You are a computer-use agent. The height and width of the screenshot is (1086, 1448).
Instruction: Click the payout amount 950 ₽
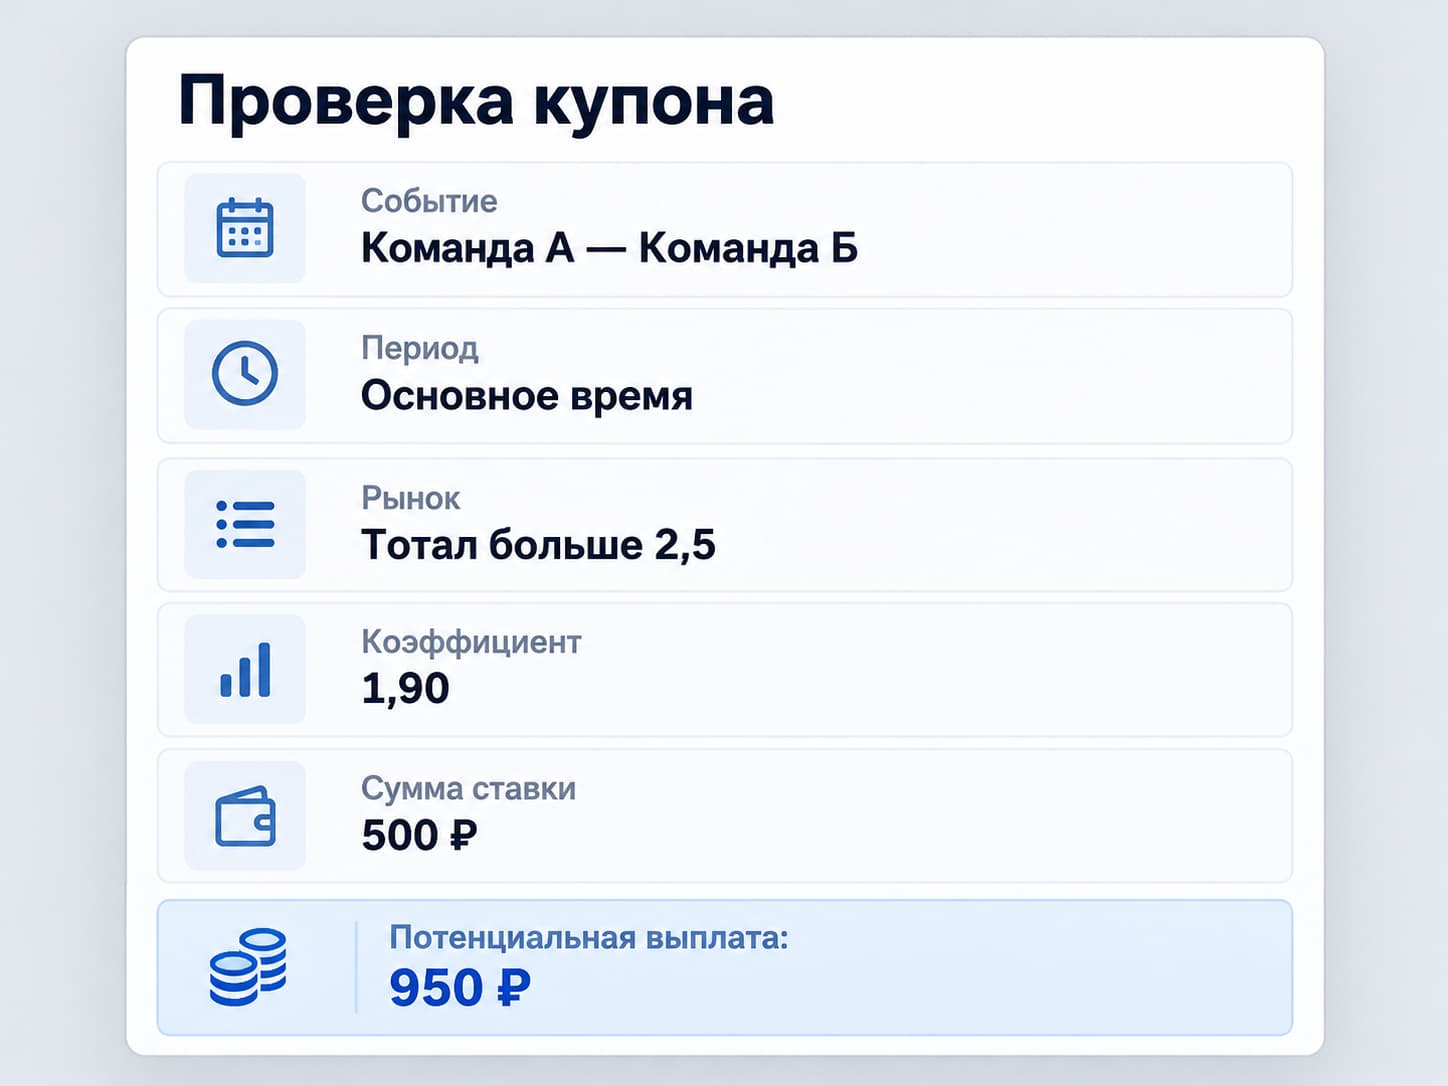click(x=459, y=988)
